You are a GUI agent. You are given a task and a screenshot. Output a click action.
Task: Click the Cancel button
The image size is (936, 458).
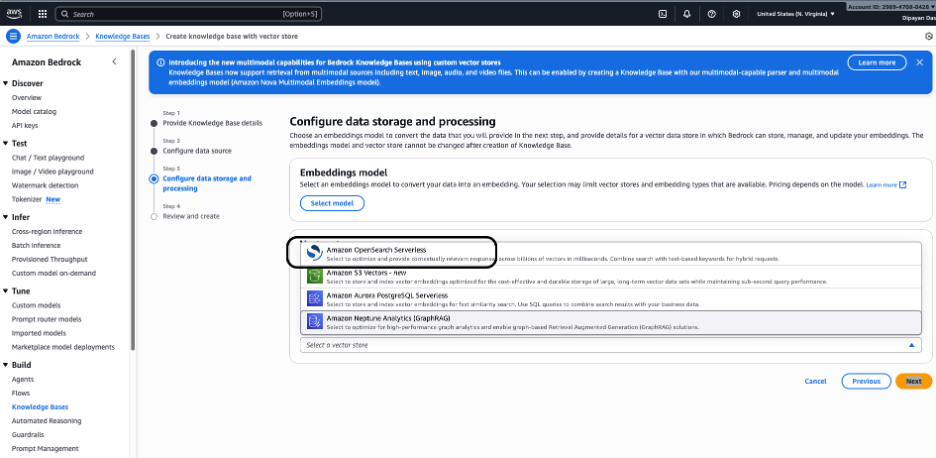[x=815, y=381]
